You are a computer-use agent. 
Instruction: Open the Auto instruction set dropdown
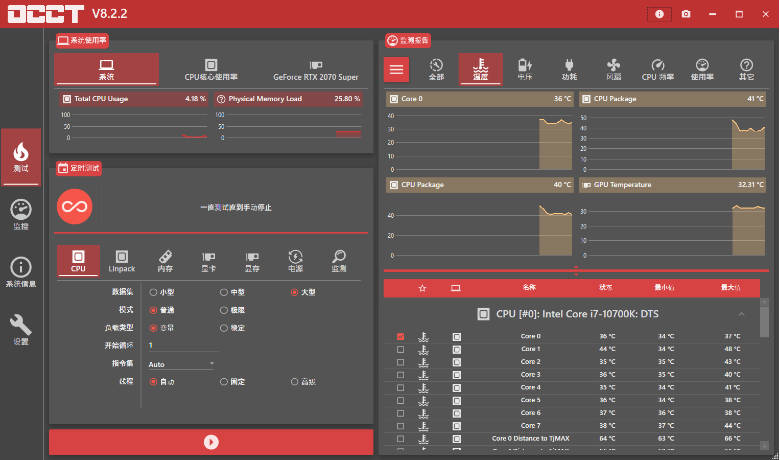pos(182,364)
